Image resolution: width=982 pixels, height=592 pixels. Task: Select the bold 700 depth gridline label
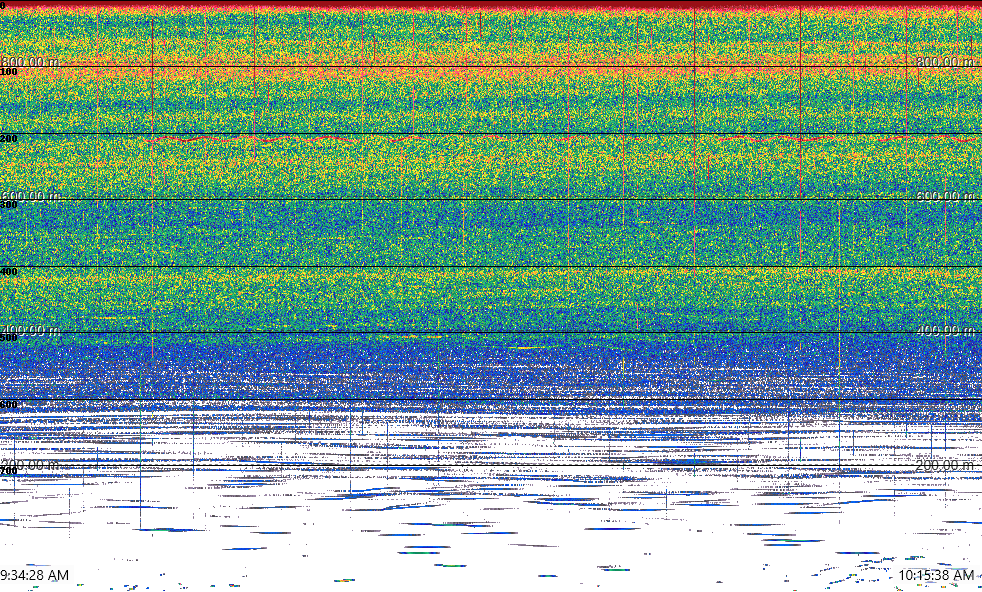pos(9,470)
